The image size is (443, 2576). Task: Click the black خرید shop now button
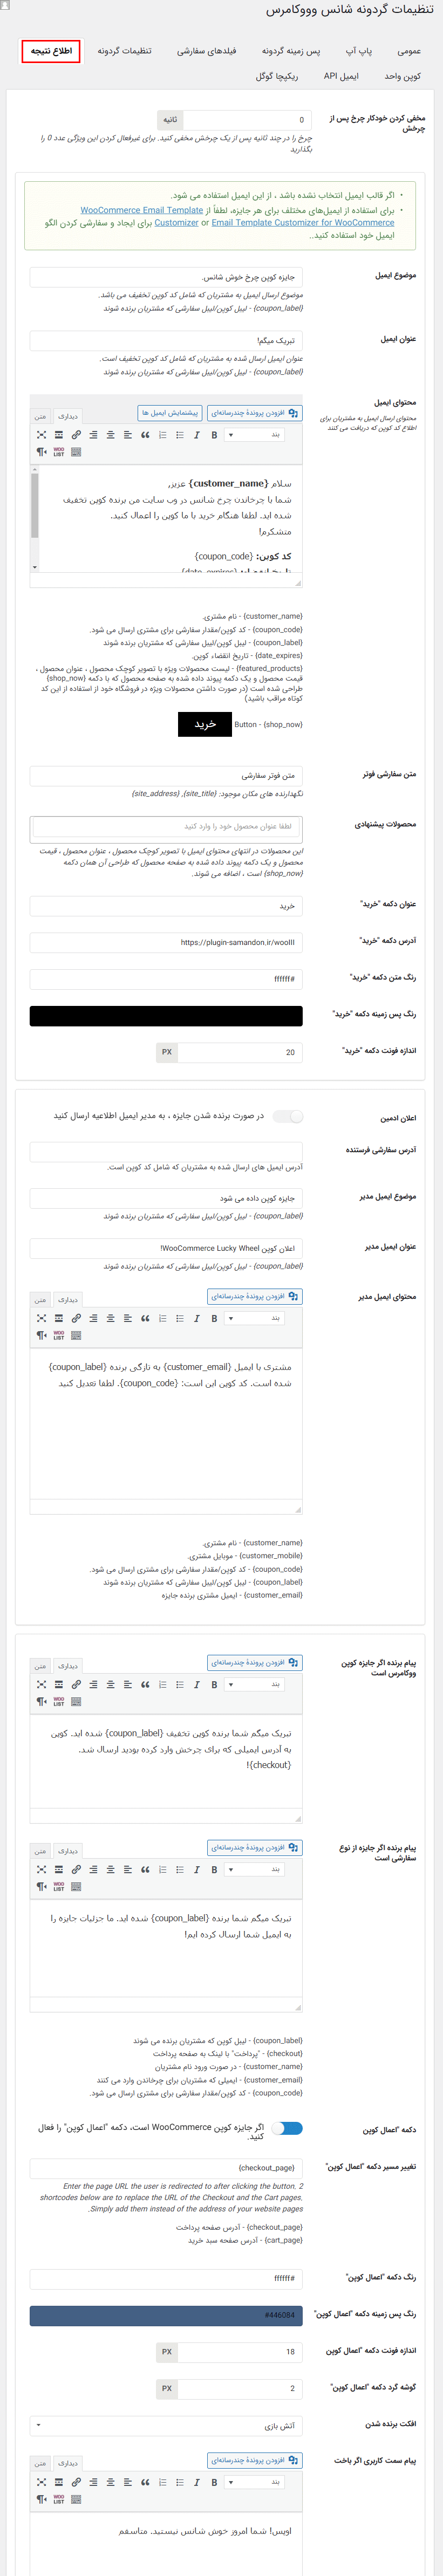point(205,724)
